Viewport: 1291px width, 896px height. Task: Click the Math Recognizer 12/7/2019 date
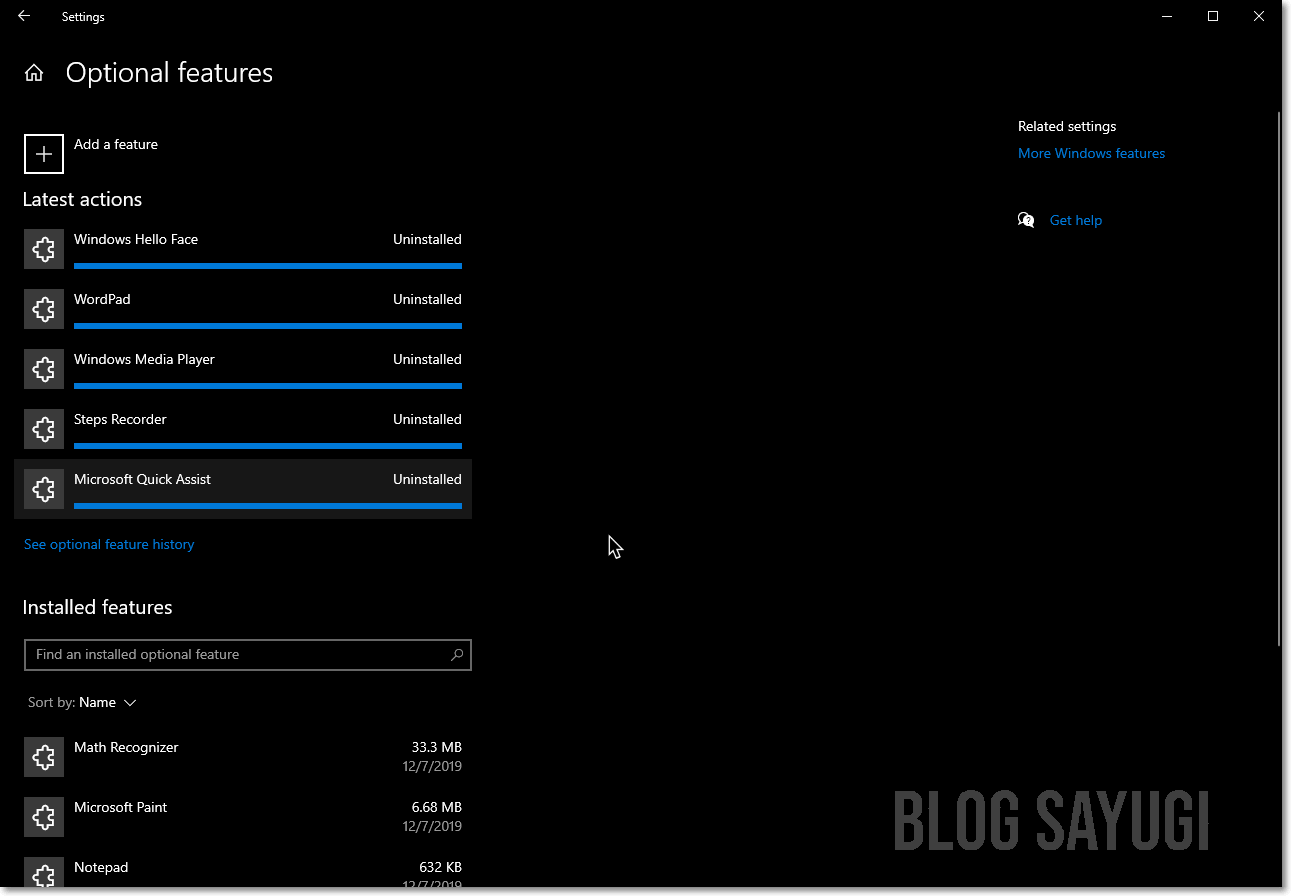(x=432, y=767)
